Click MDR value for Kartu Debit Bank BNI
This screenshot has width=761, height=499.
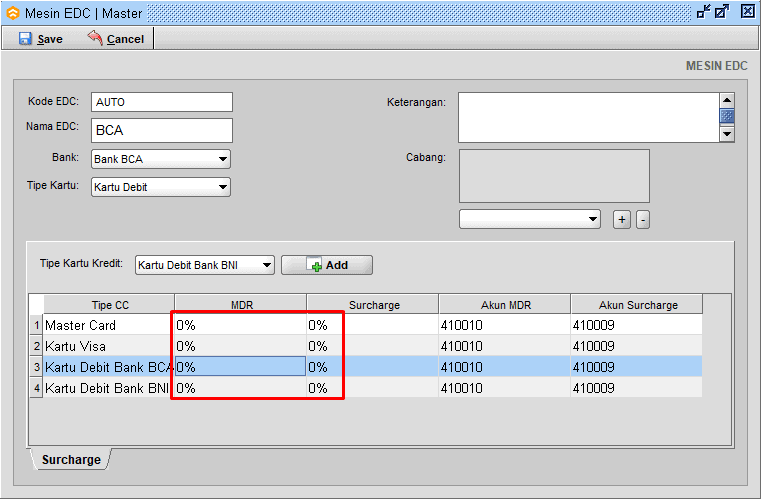(x=241, y=388)
